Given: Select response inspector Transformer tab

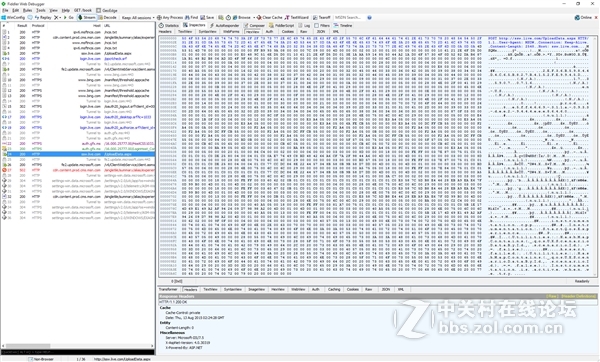Looking at the screenshot, I should 168,289.
